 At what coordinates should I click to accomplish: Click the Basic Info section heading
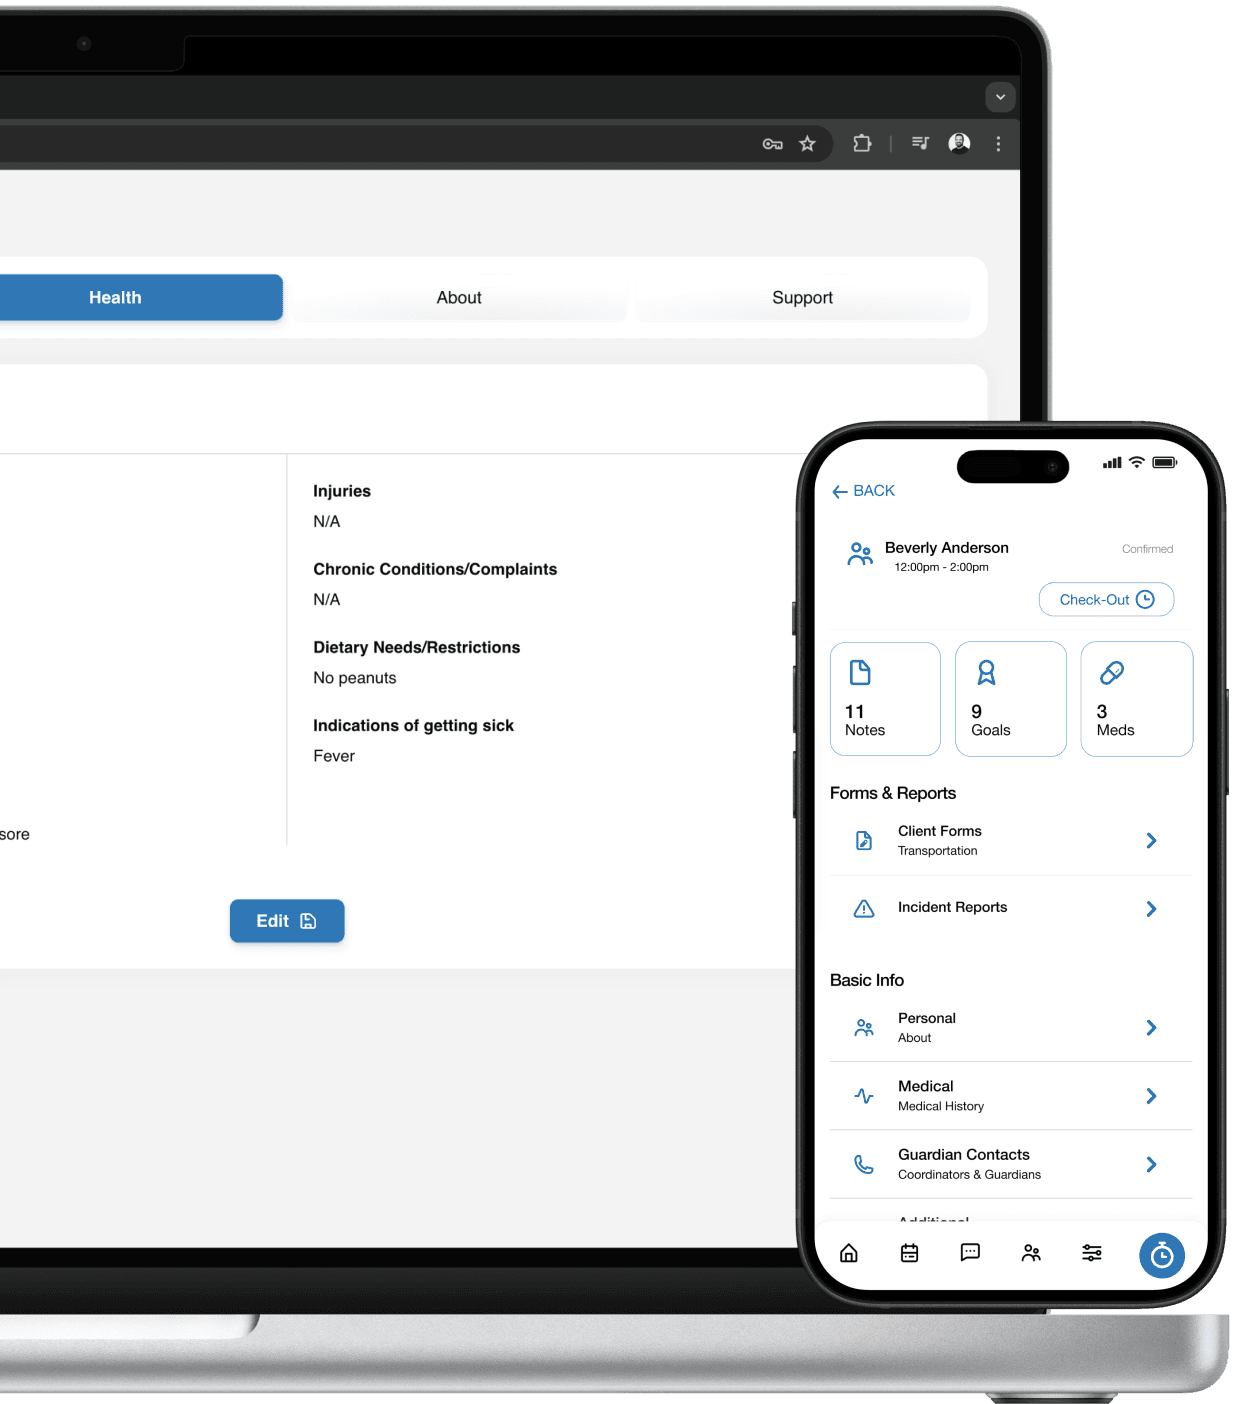[867, 980]
